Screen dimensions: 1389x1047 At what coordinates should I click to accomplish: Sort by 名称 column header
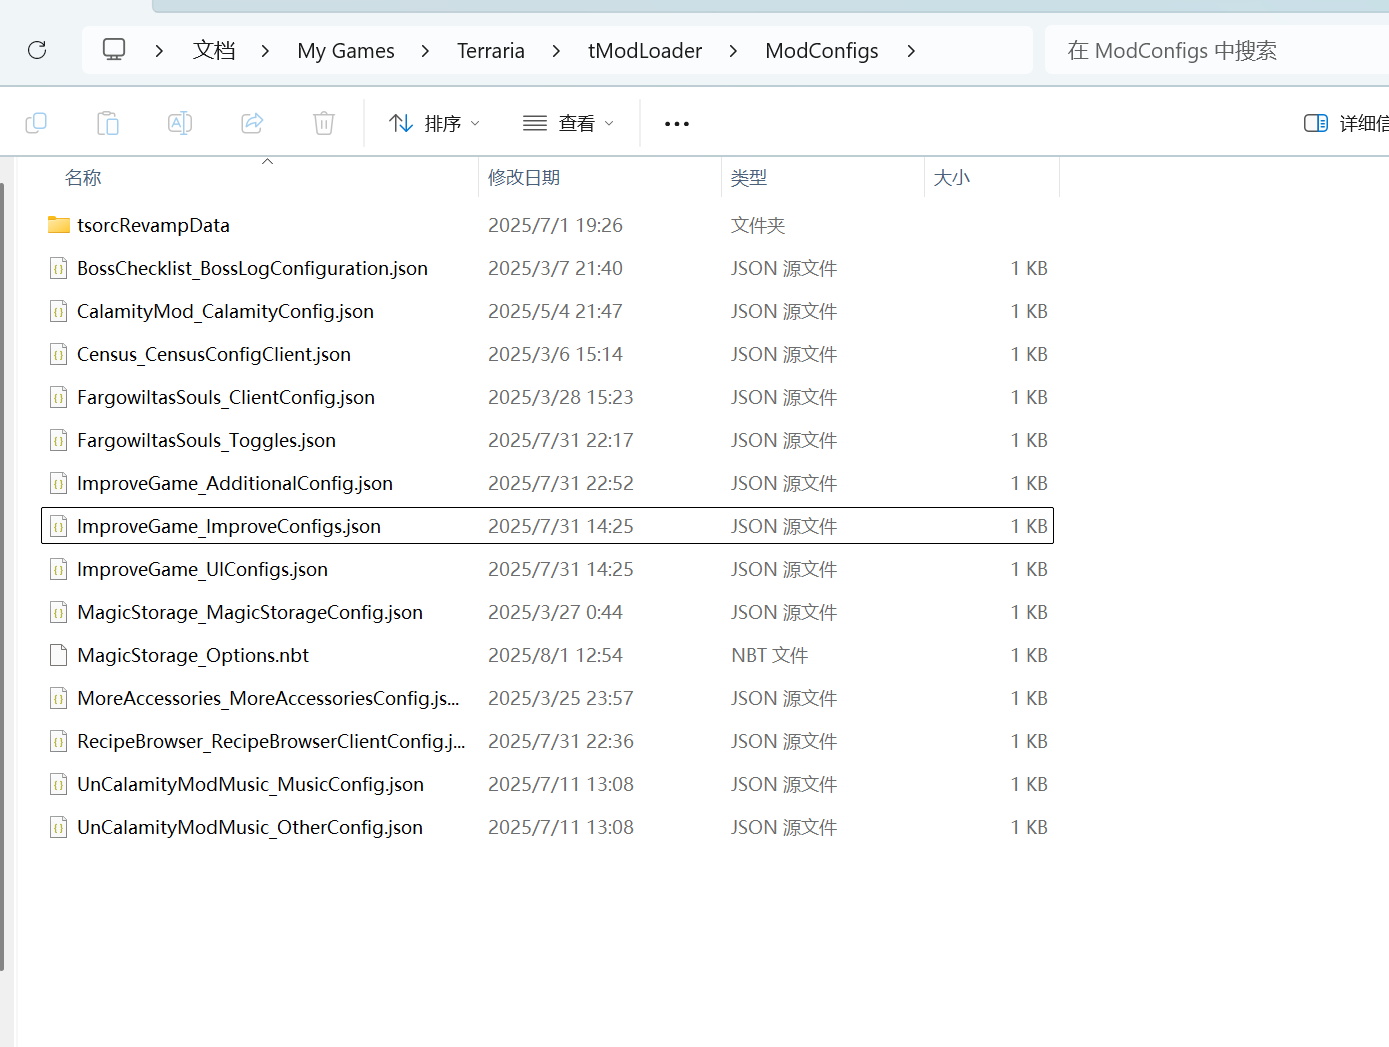pos(83,178)
